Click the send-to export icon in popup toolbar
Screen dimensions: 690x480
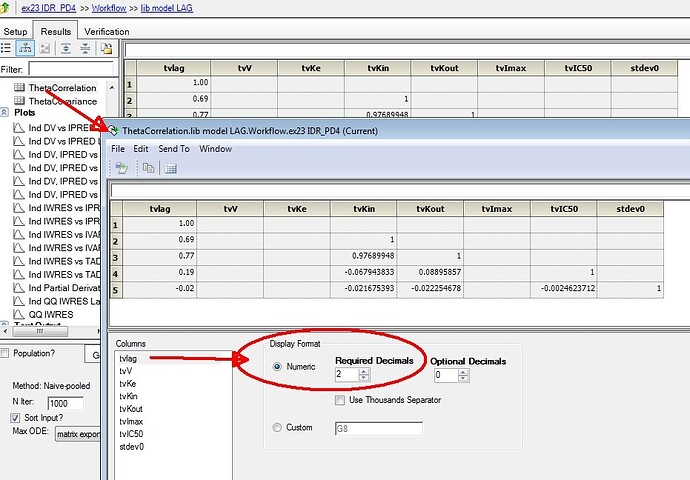[121, 168]
